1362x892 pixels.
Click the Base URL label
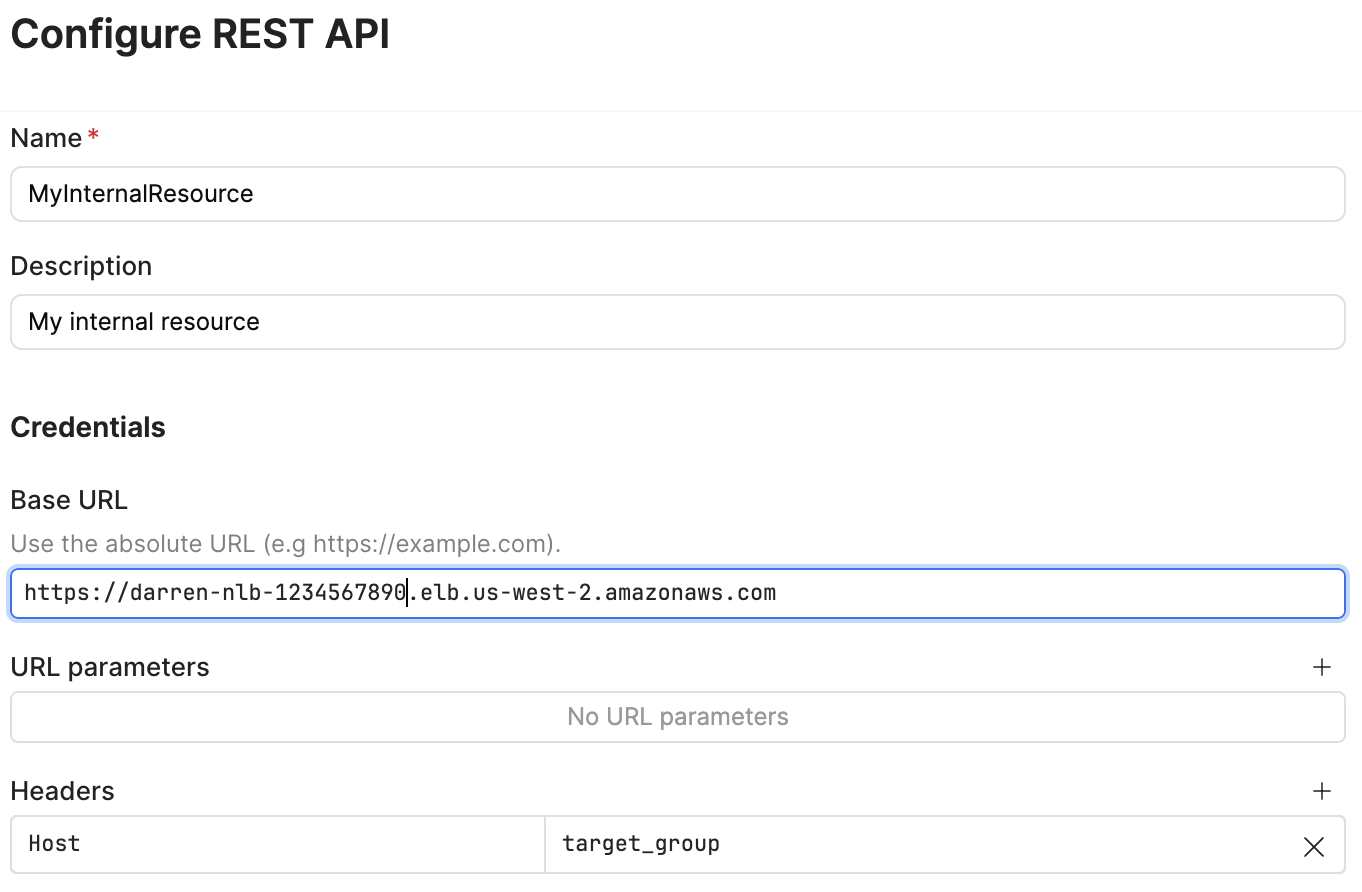[x=69, y=500]
